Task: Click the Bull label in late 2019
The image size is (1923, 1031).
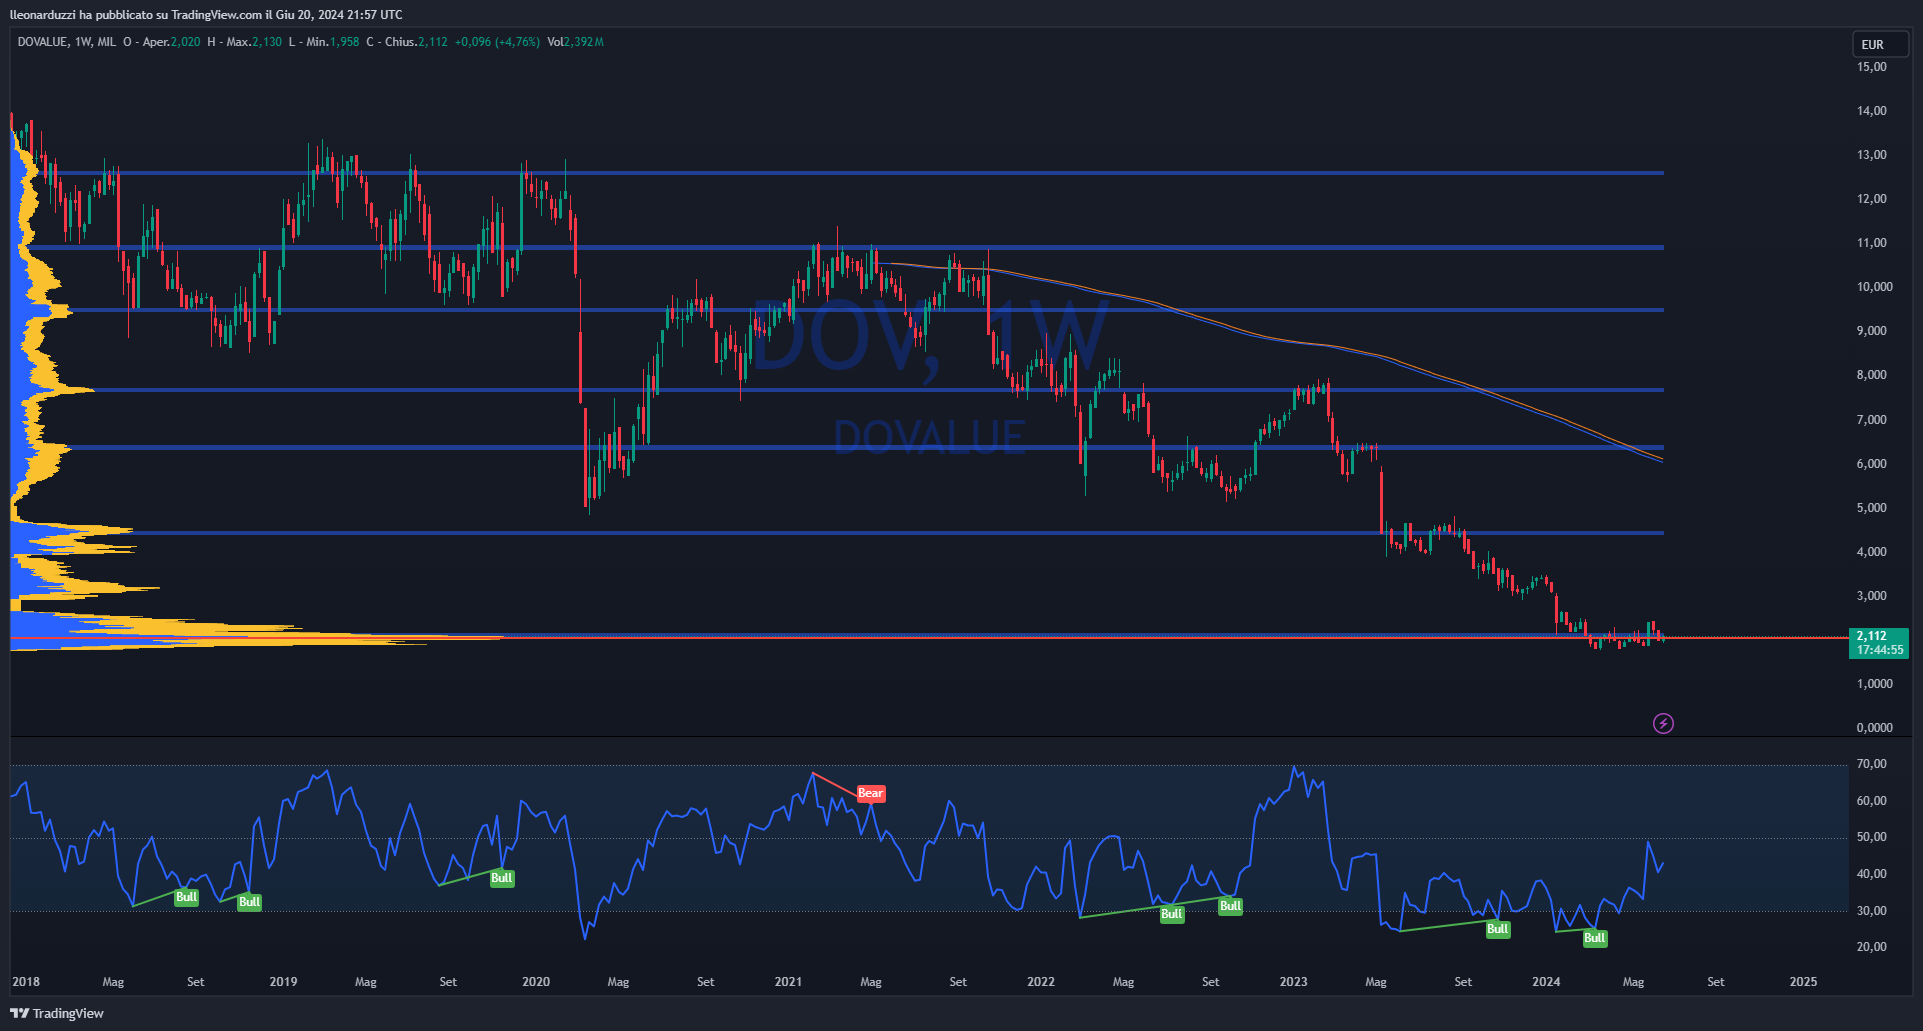Action: point(502,878)
